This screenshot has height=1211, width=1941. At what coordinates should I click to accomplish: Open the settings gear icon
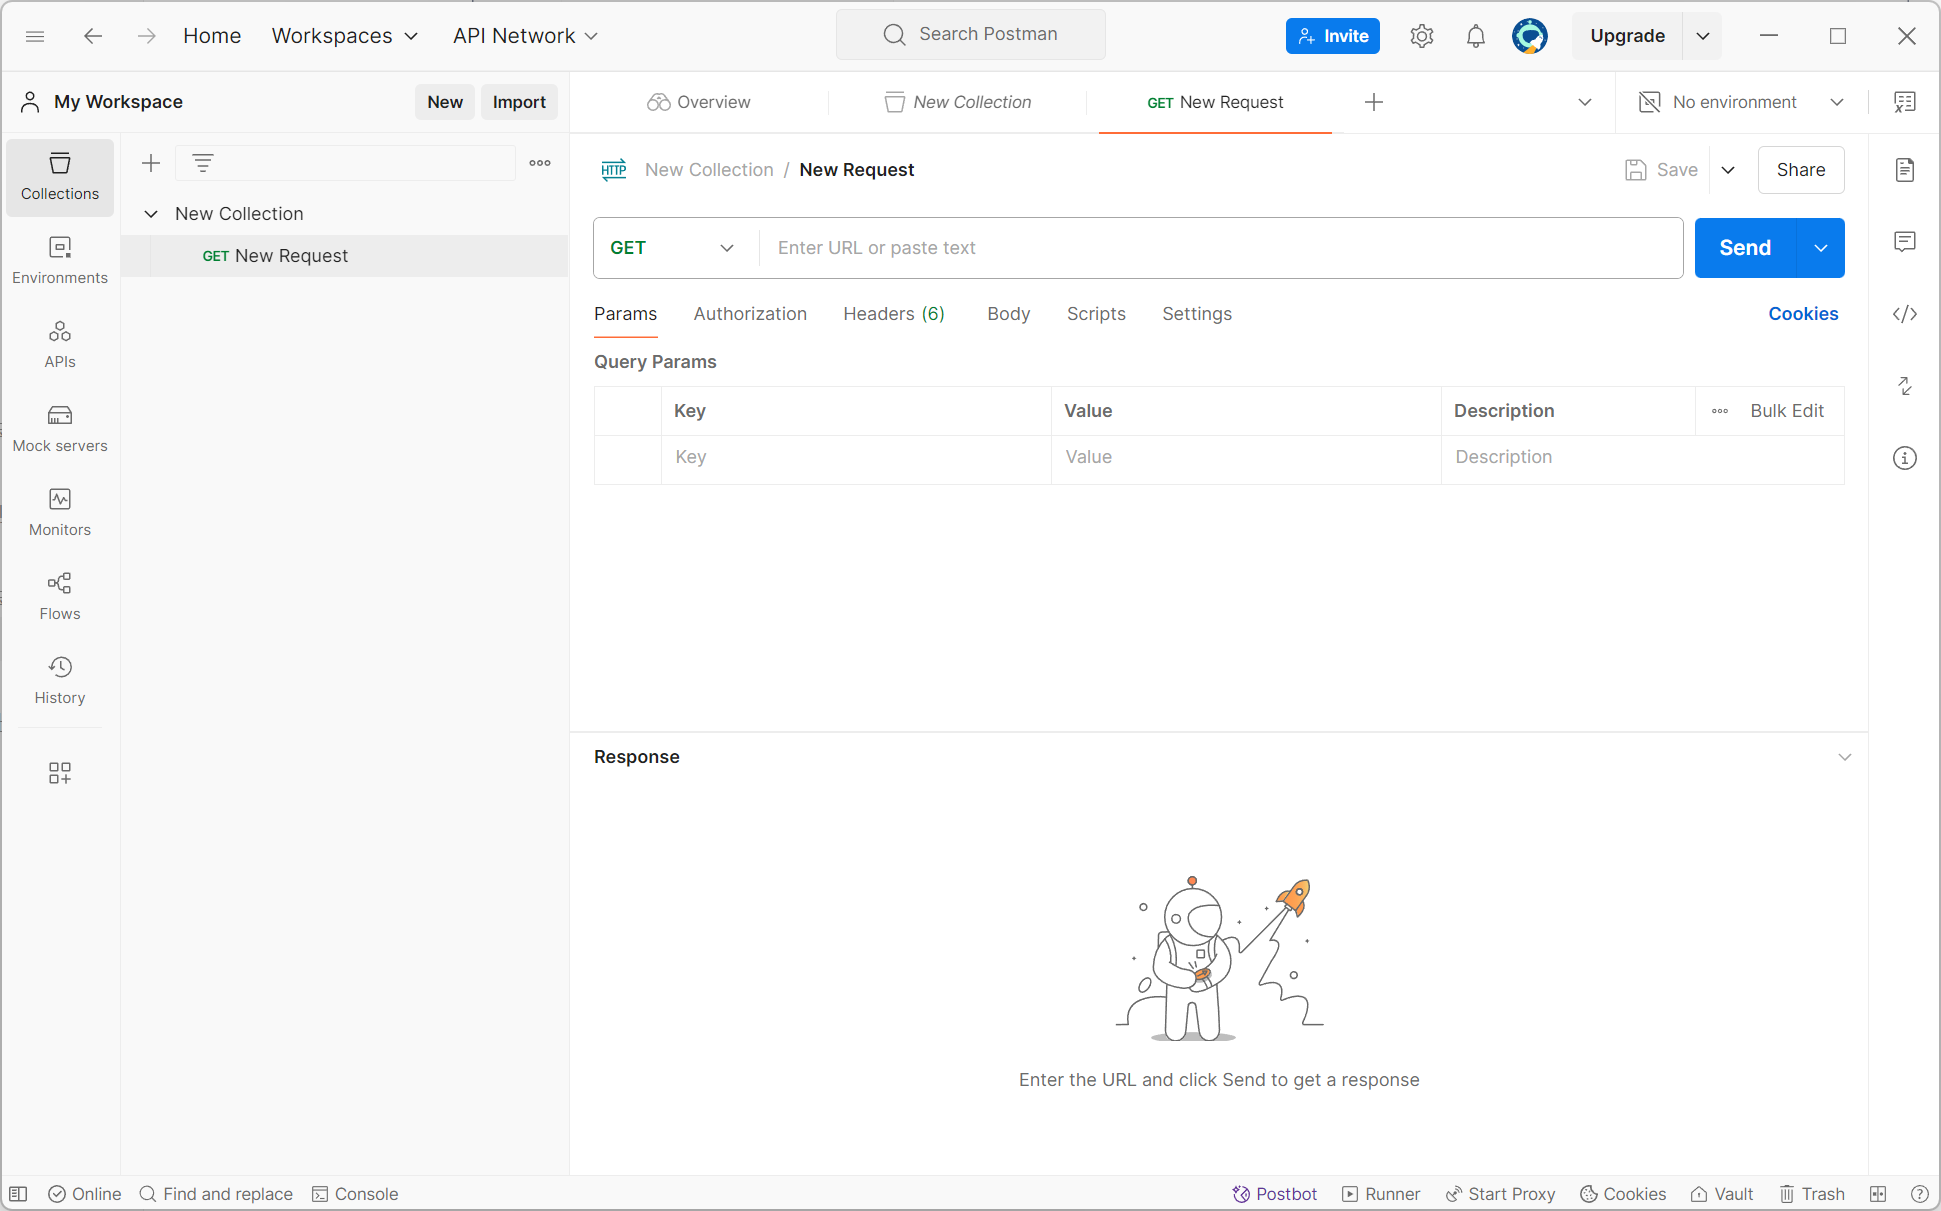[1422, 36]
